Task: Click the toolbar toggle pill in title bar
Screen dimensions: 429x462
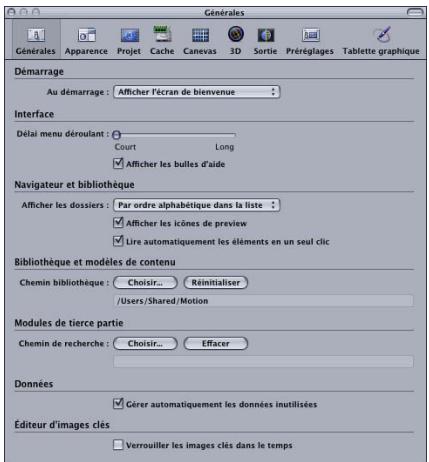Action: pos(415,12)
